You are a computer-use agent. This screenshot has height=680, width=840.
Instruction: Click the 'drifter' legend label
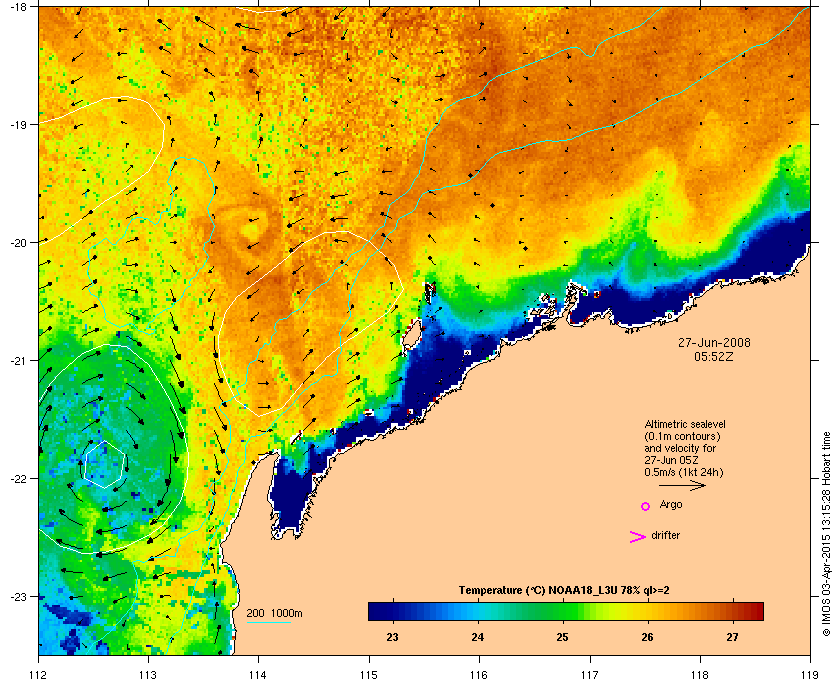click(x=665, y=535)
